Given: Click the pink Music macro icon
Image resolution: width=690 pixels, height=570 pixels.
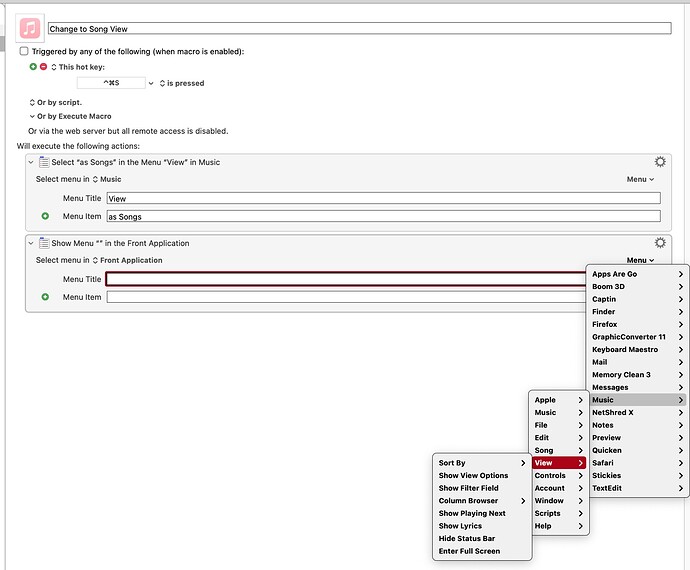Looking at the screenshot, I should [x=30, y=29].
